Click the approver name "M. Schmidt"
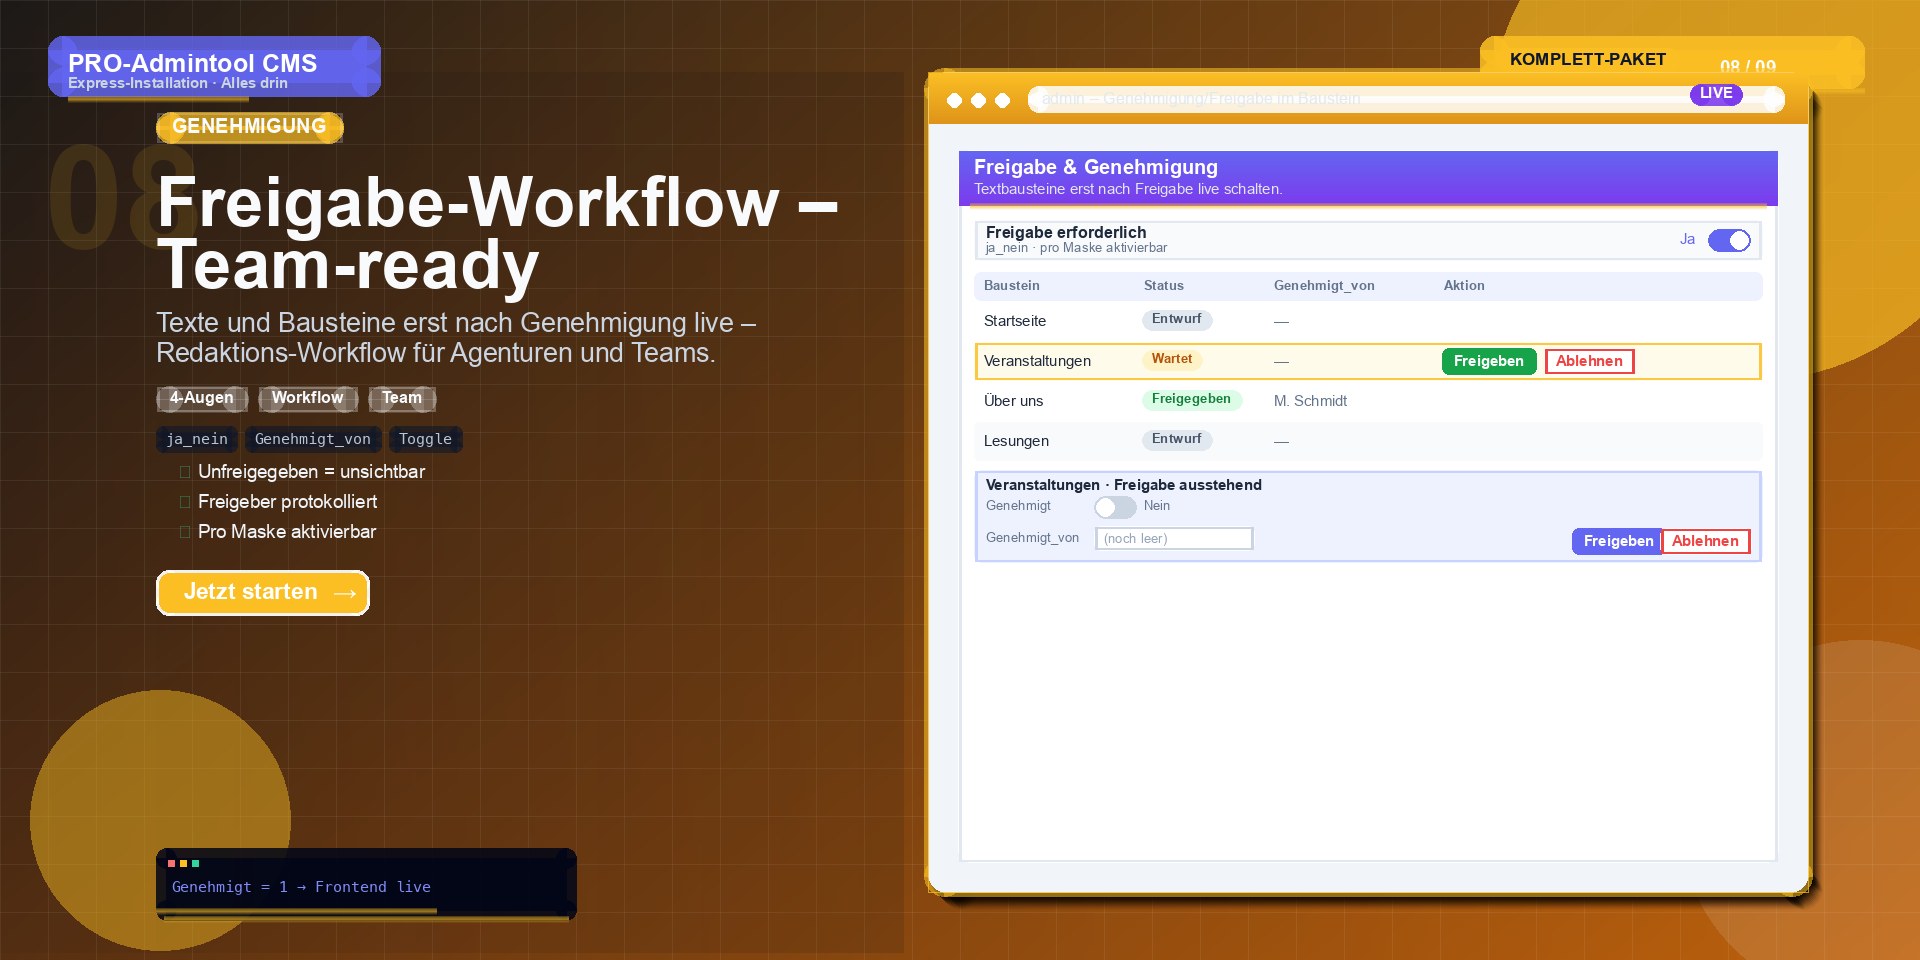 click(1310, 401)
